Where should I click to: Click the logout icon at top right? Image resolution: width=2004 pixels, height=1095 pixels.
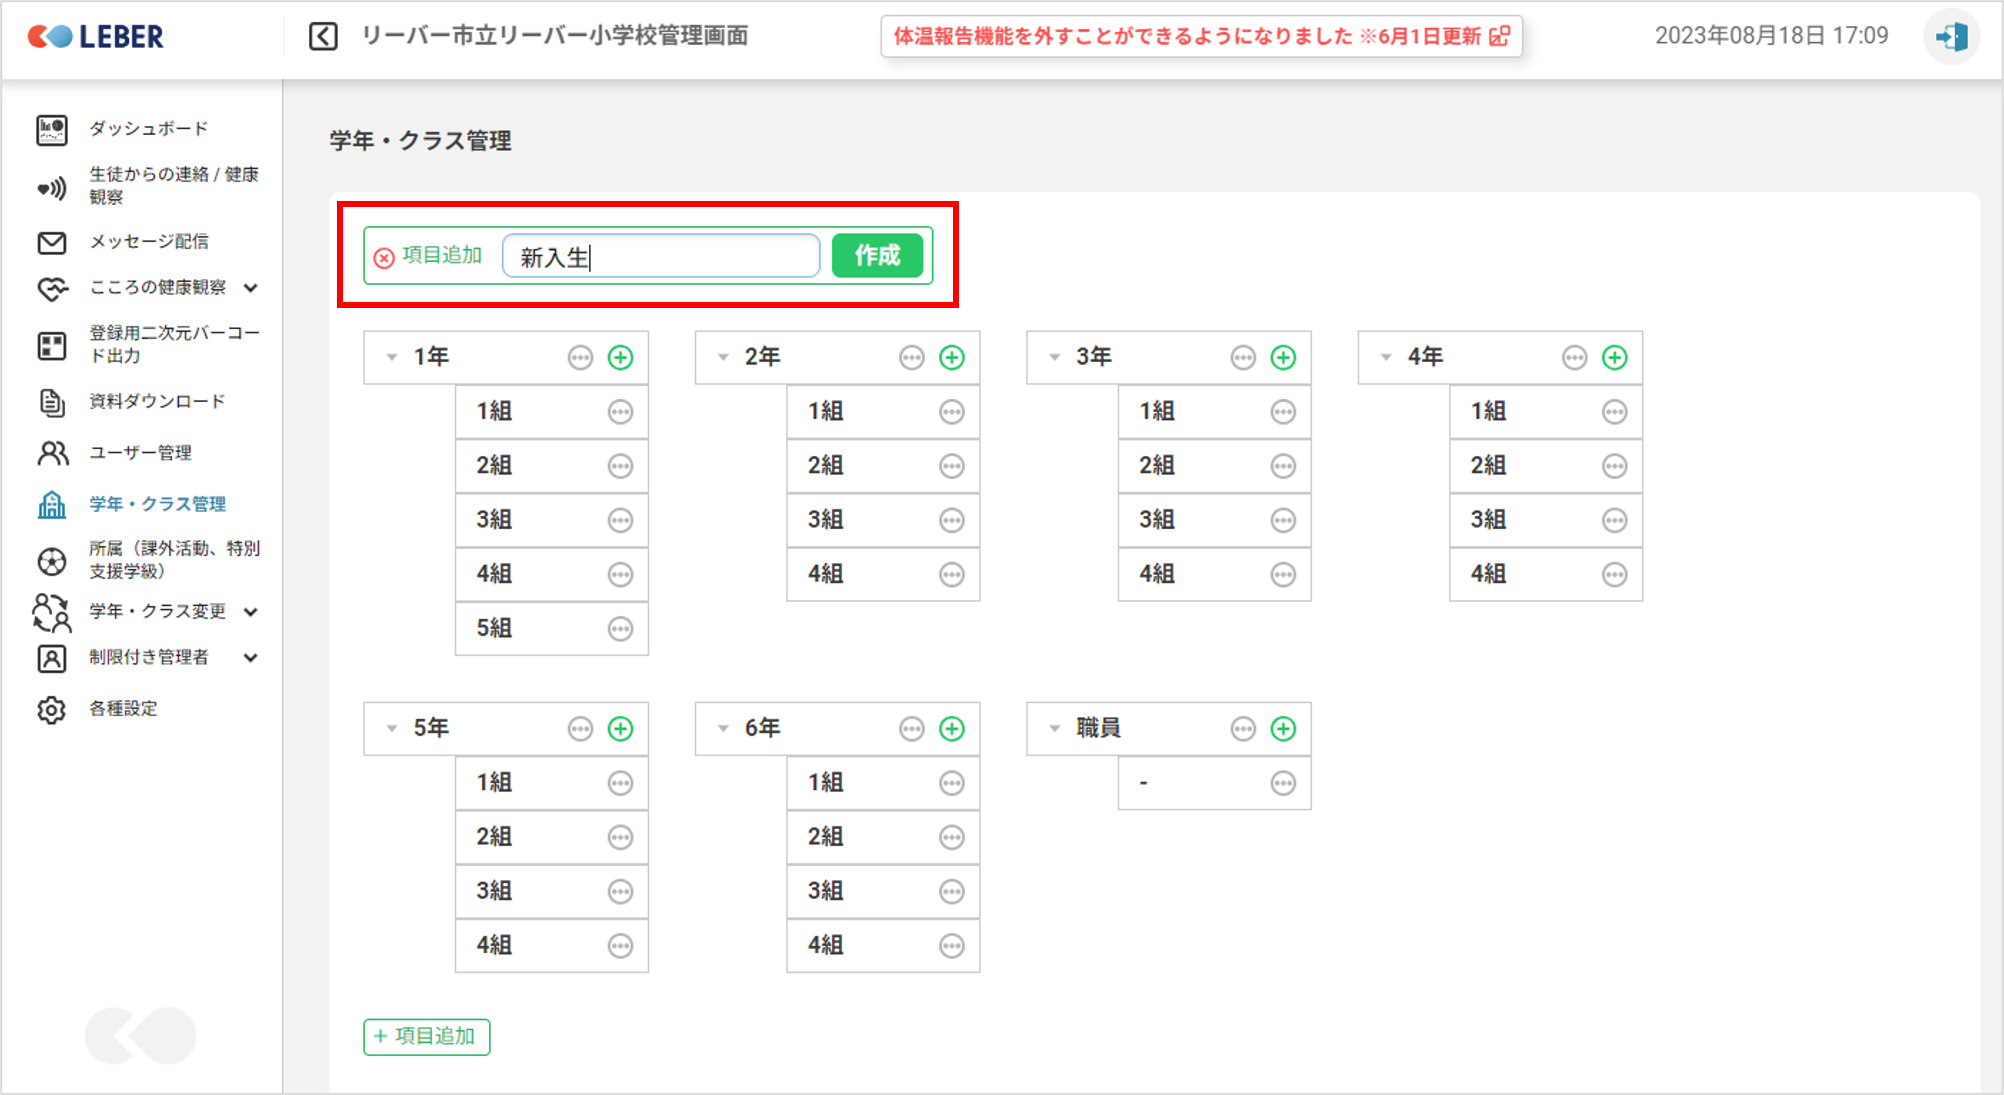click(1950, 37)
